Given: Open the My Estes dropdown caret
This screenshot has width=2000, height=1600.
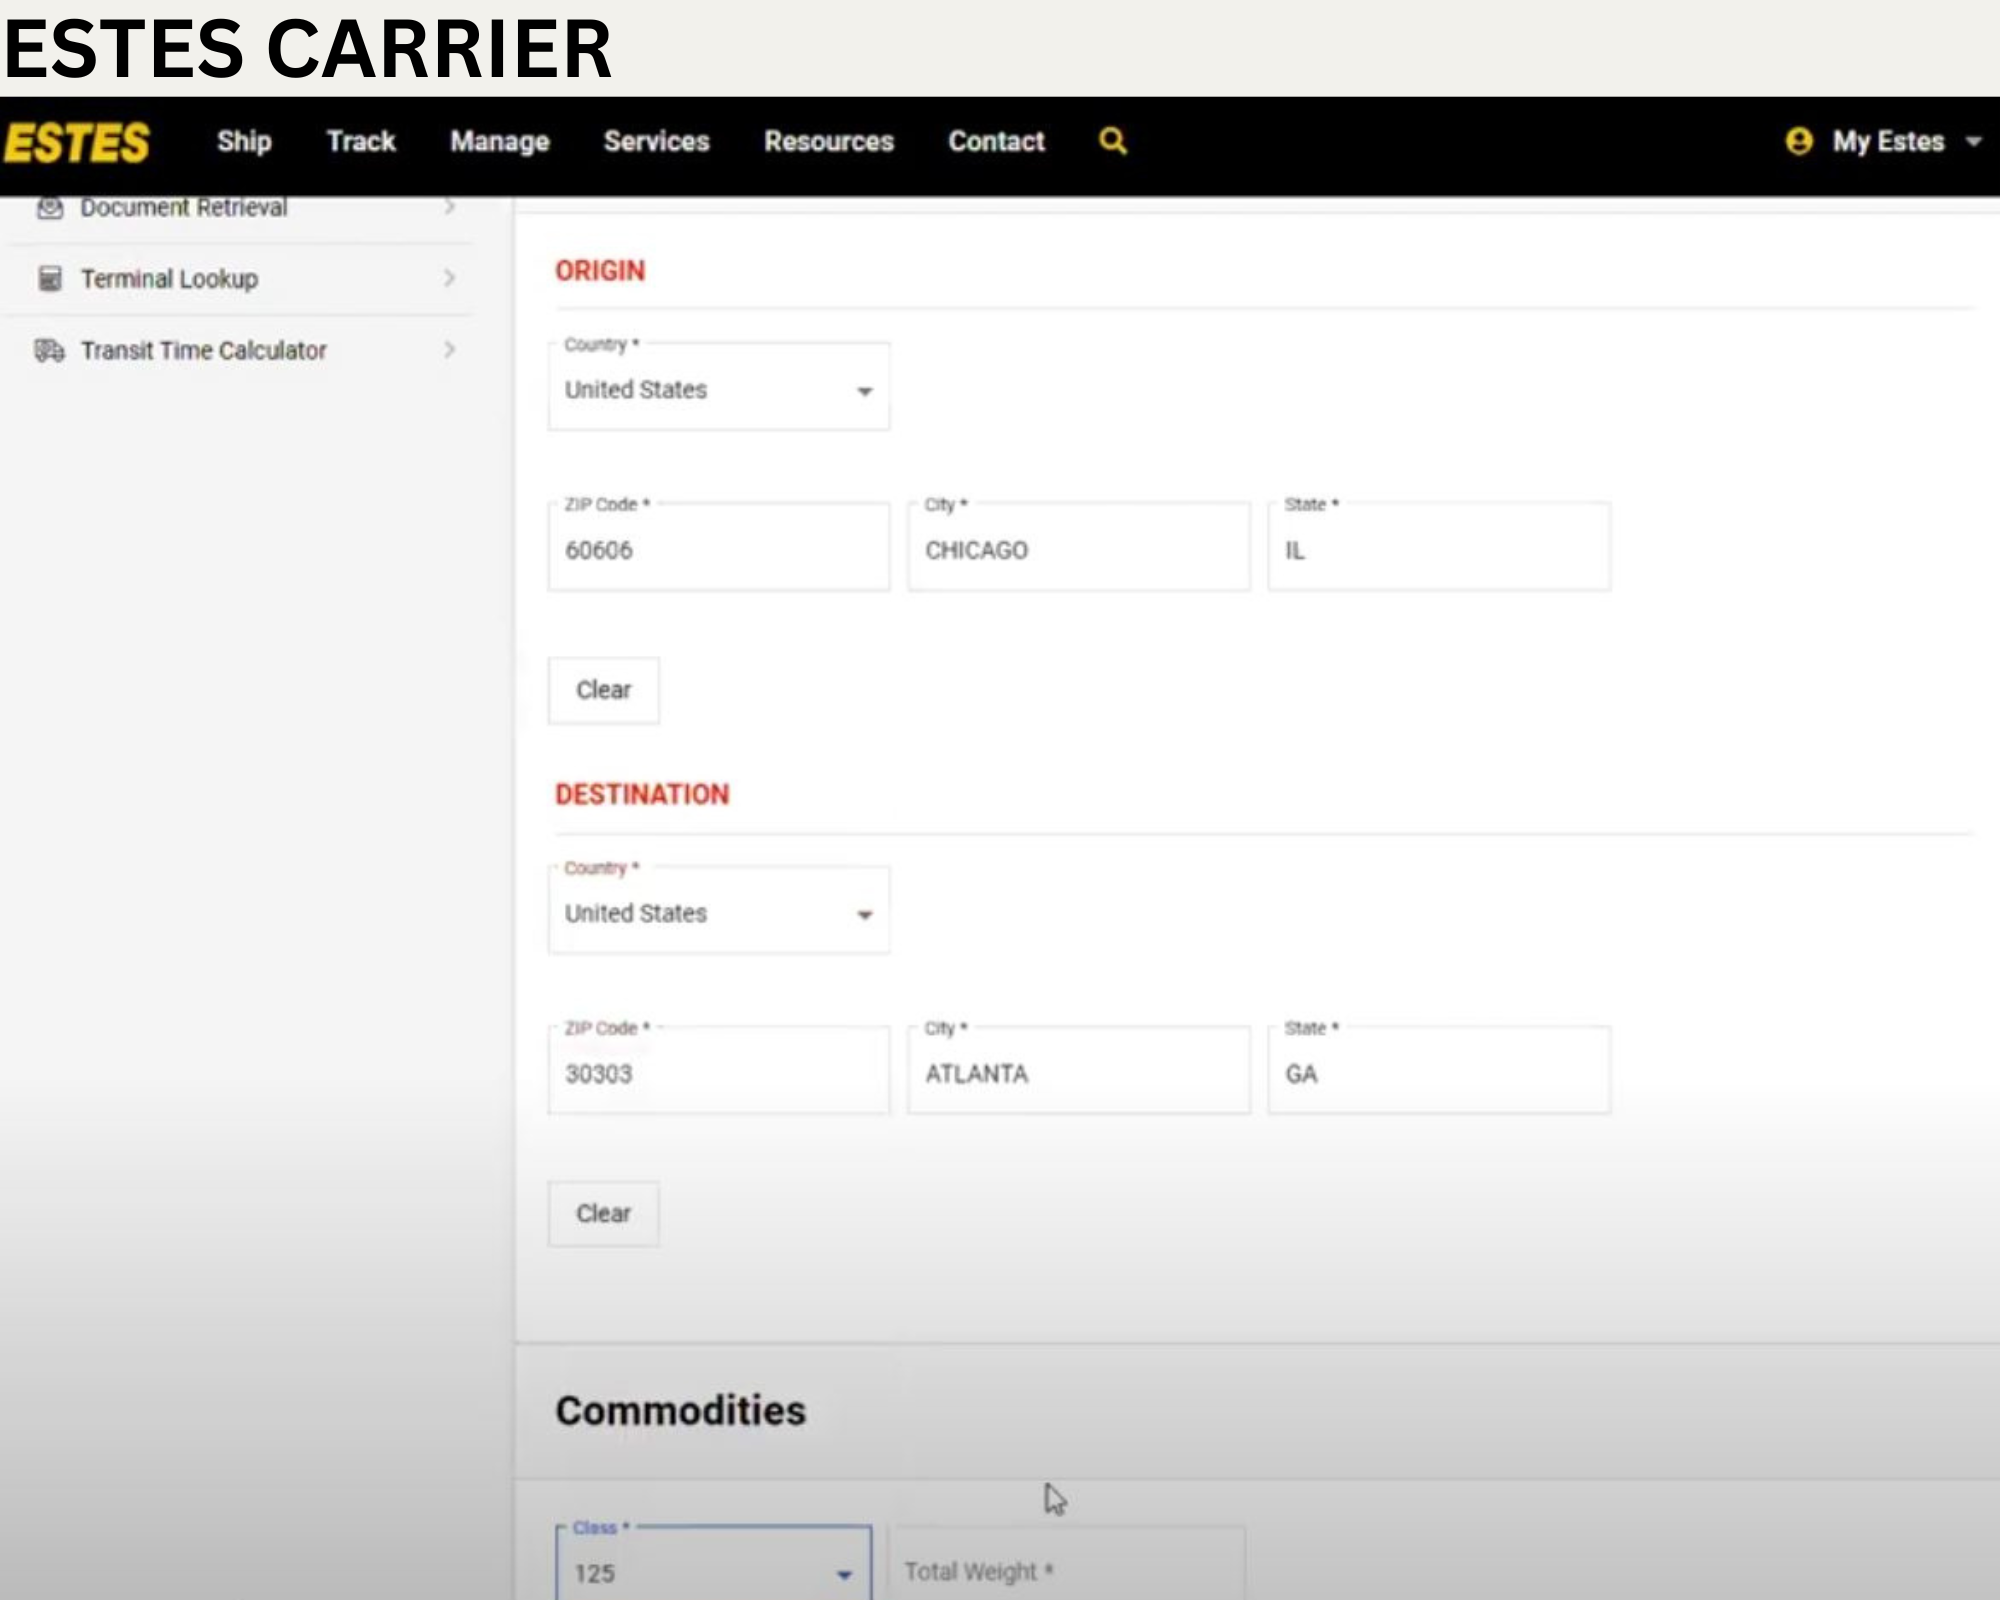Looking at the screenshot, I should coord(1973,142).
